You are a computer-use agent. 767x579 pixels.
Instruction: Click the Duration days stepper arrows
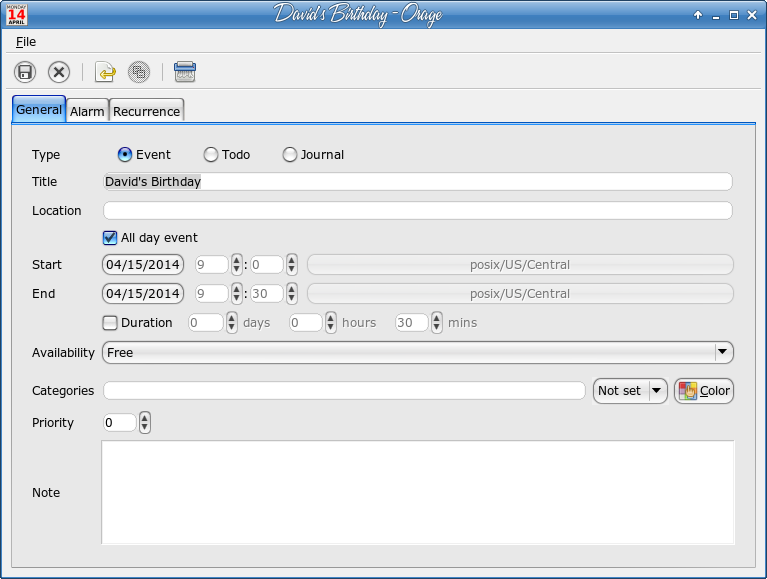click(x=232, y=323)
